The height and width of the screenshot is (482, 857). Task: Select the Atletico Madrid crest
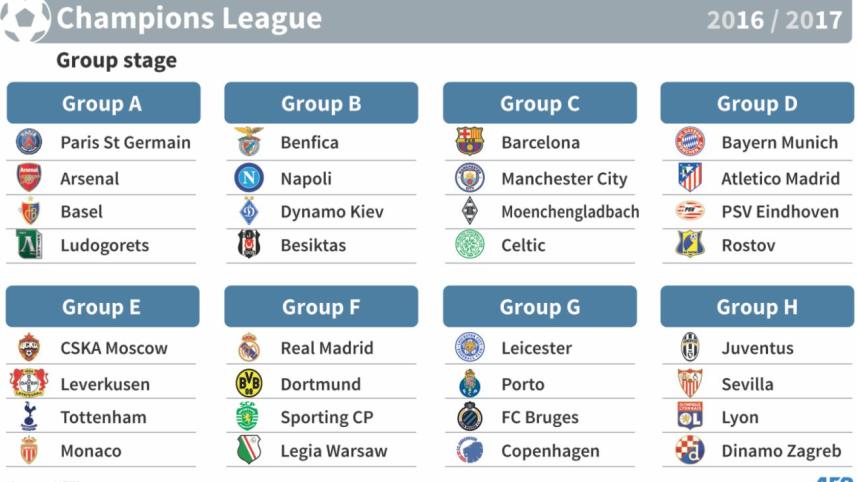pos(690,178)
